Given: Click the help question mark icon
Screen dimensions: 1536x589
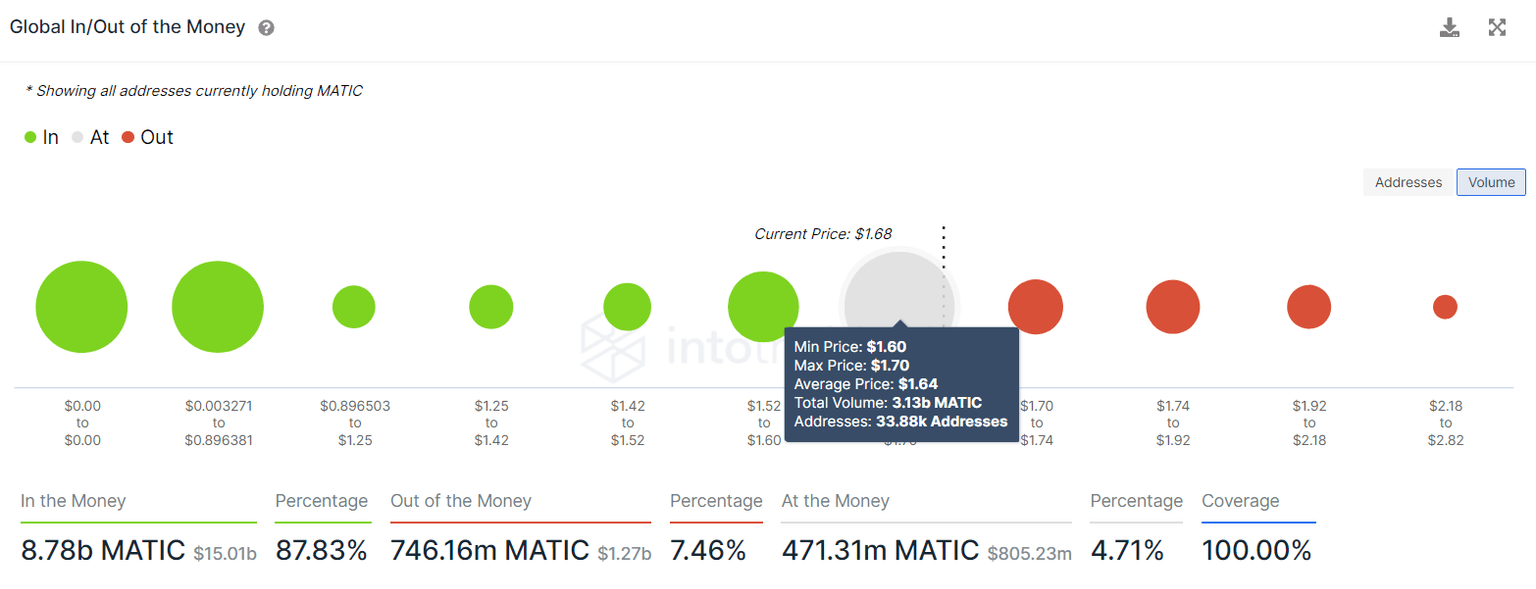Looking at the screenshot, I should 266,28.
